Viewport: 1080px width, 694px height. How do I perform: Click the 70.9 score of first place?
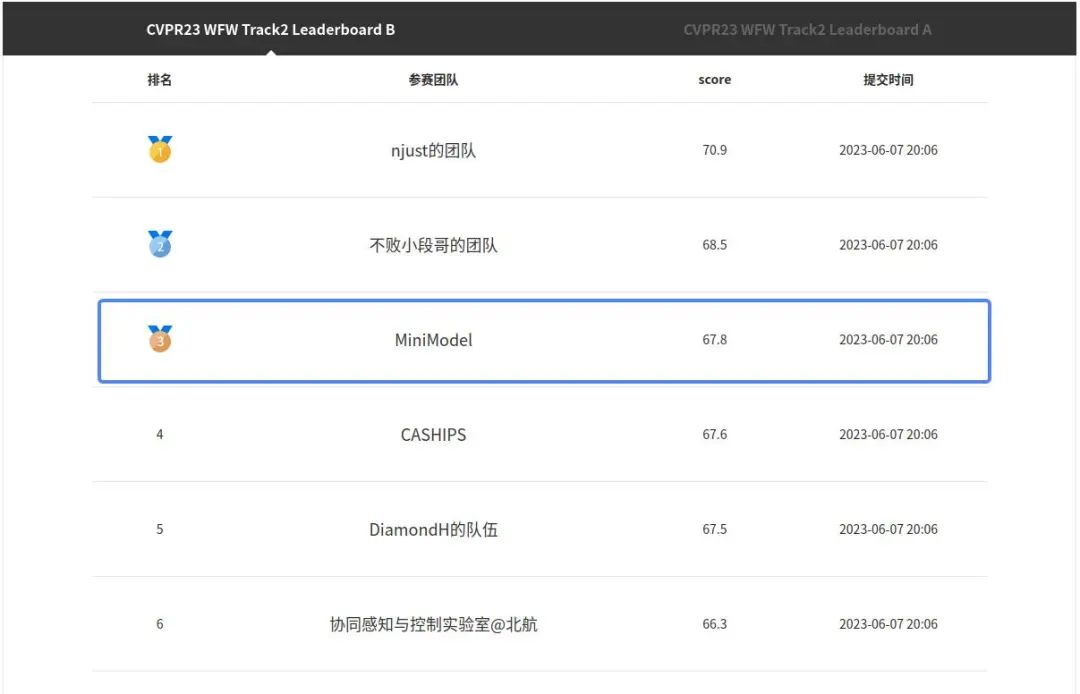point(714,151)
